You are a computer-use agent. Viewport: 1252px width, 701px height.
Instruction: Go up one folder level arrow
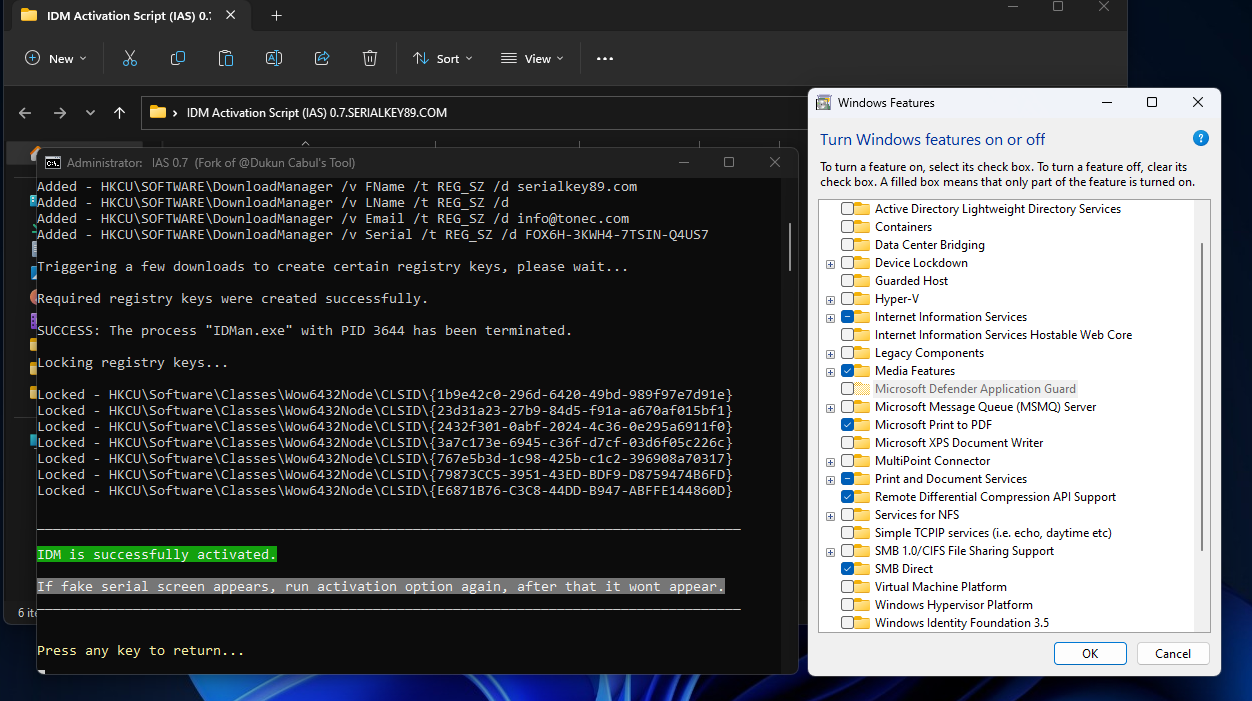click(x=119, y=113)
